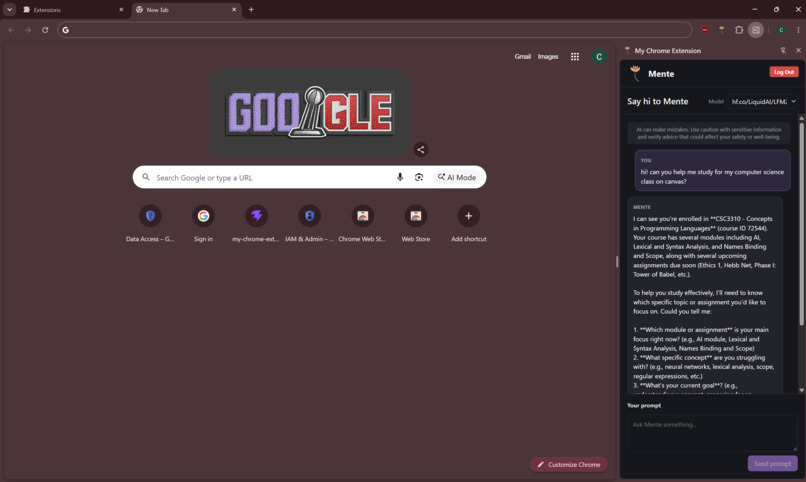The image size is (806, 482).
Task: Open the tab search dropdown arrow
Action: click(9, 9)
